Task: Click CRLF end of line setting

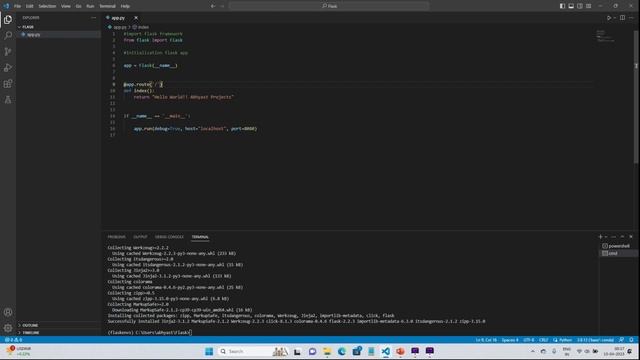Action: coord(544,340)
